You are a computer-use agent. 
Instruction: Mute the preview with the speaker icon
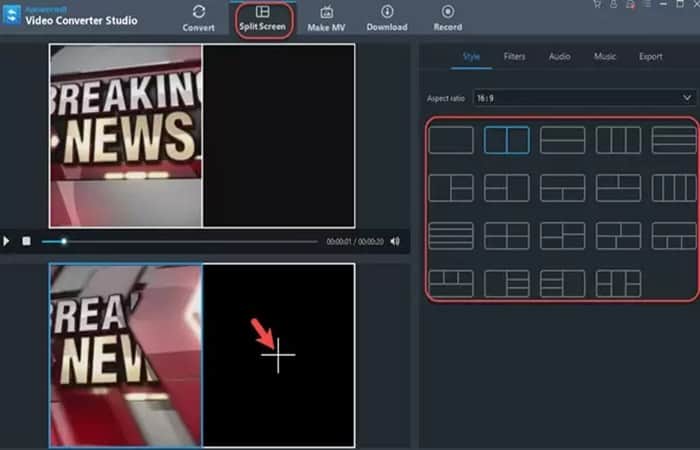coord(395,242)
